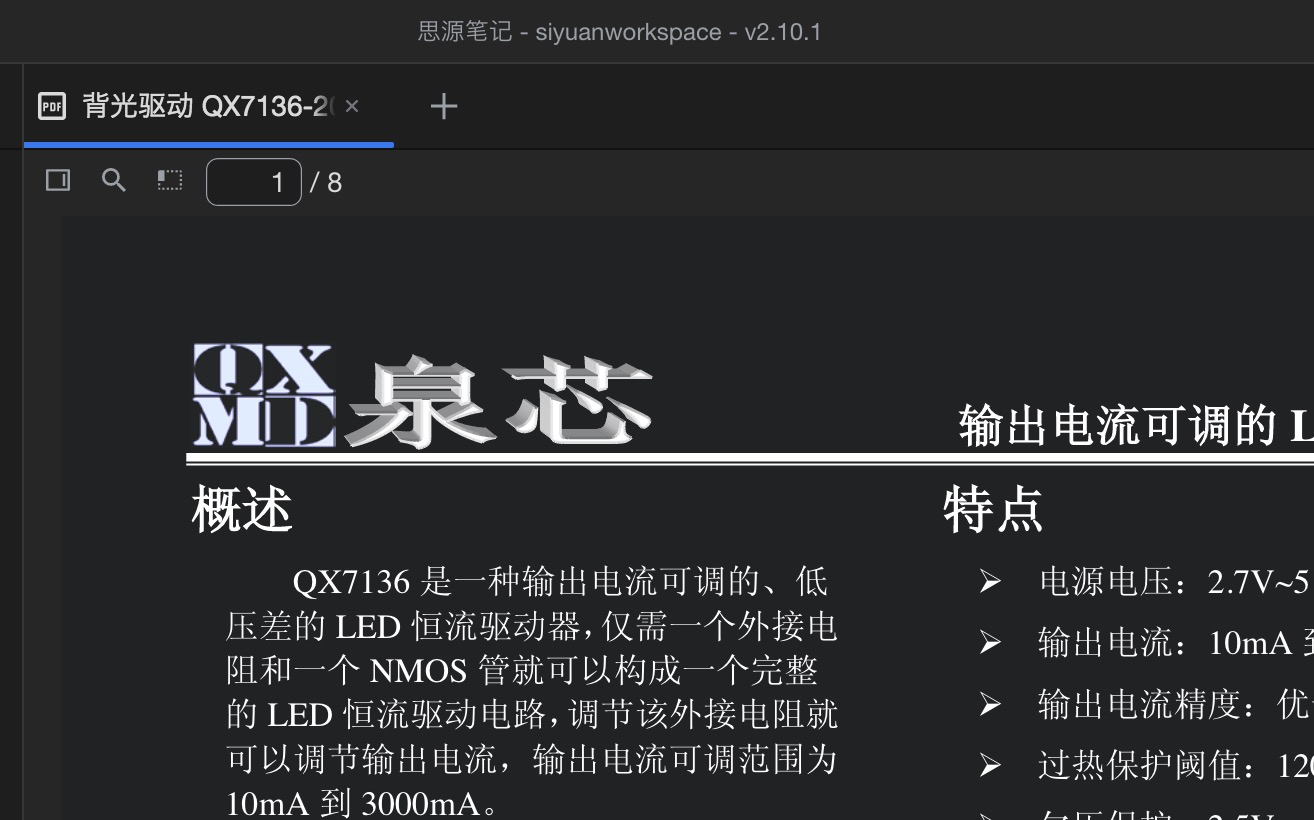Toggle the PDF sidebar panel icon
Viewport: 1314px width, 820px height.
(58, 181)
